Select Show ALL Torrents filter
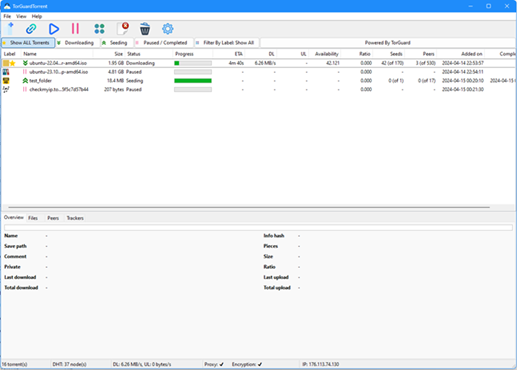Screen dimensions: 517x370 click(28, 43)
